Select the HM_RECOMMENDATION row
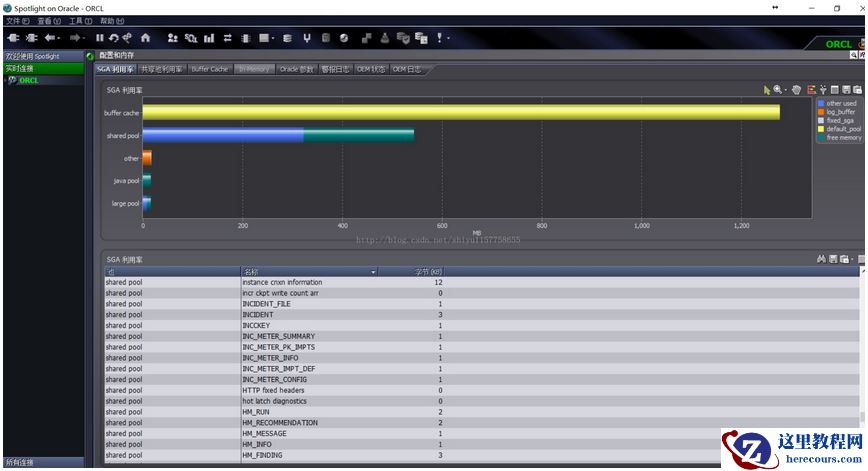Viewport: 868px width, 471px height. [482, 423]
